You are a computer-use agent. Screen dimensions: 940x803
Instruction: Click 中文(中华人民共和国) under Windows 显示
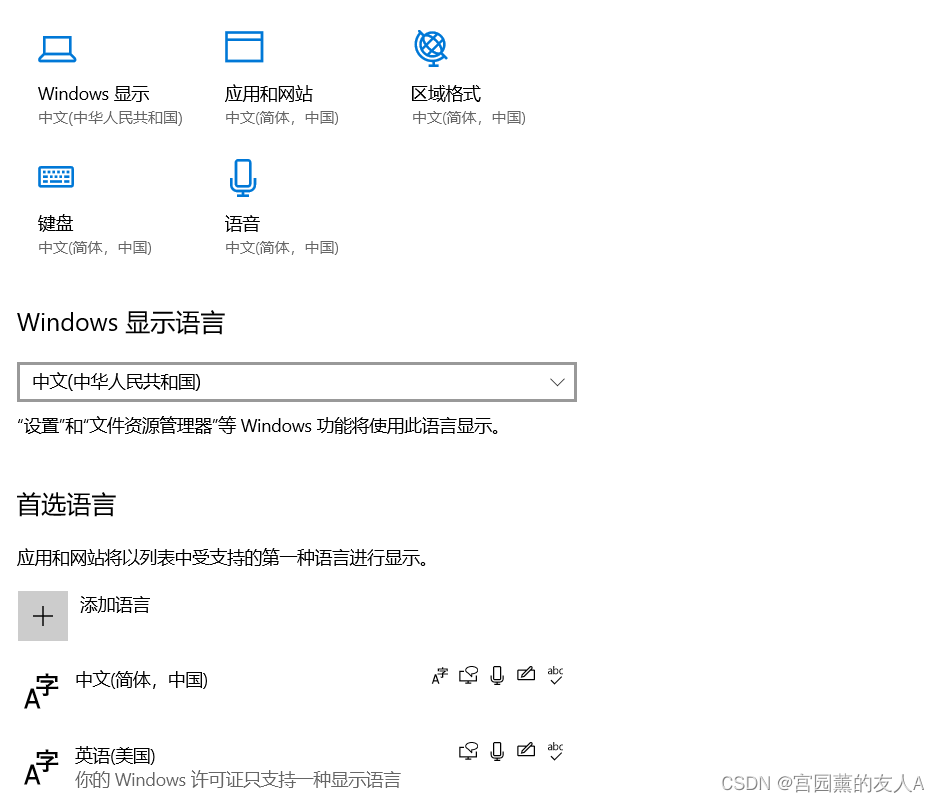click(x=110, y=118)
